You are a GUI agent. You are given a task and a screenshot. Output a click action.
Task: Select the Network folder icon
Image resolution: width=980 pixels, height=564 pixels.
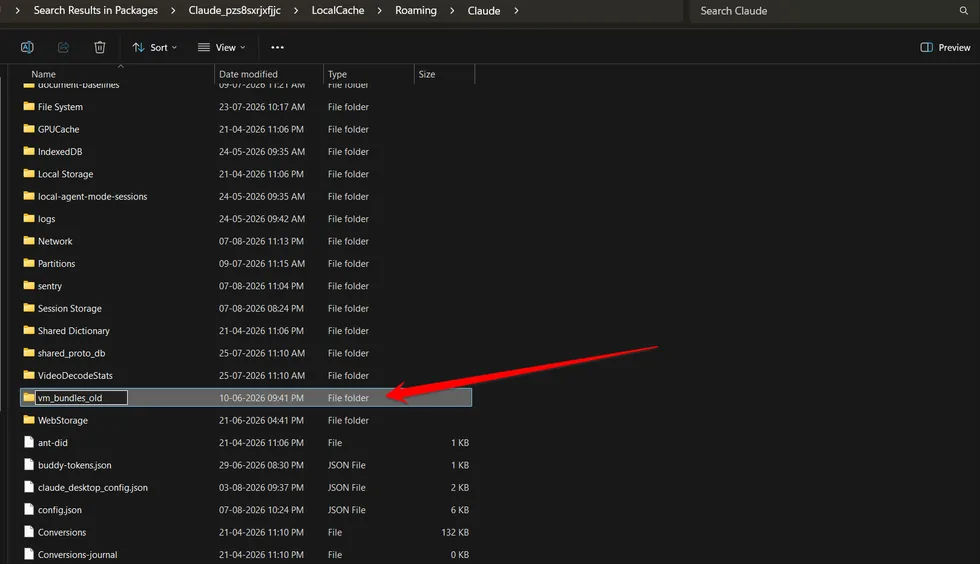pyautogui.click(x=29, y=241)
